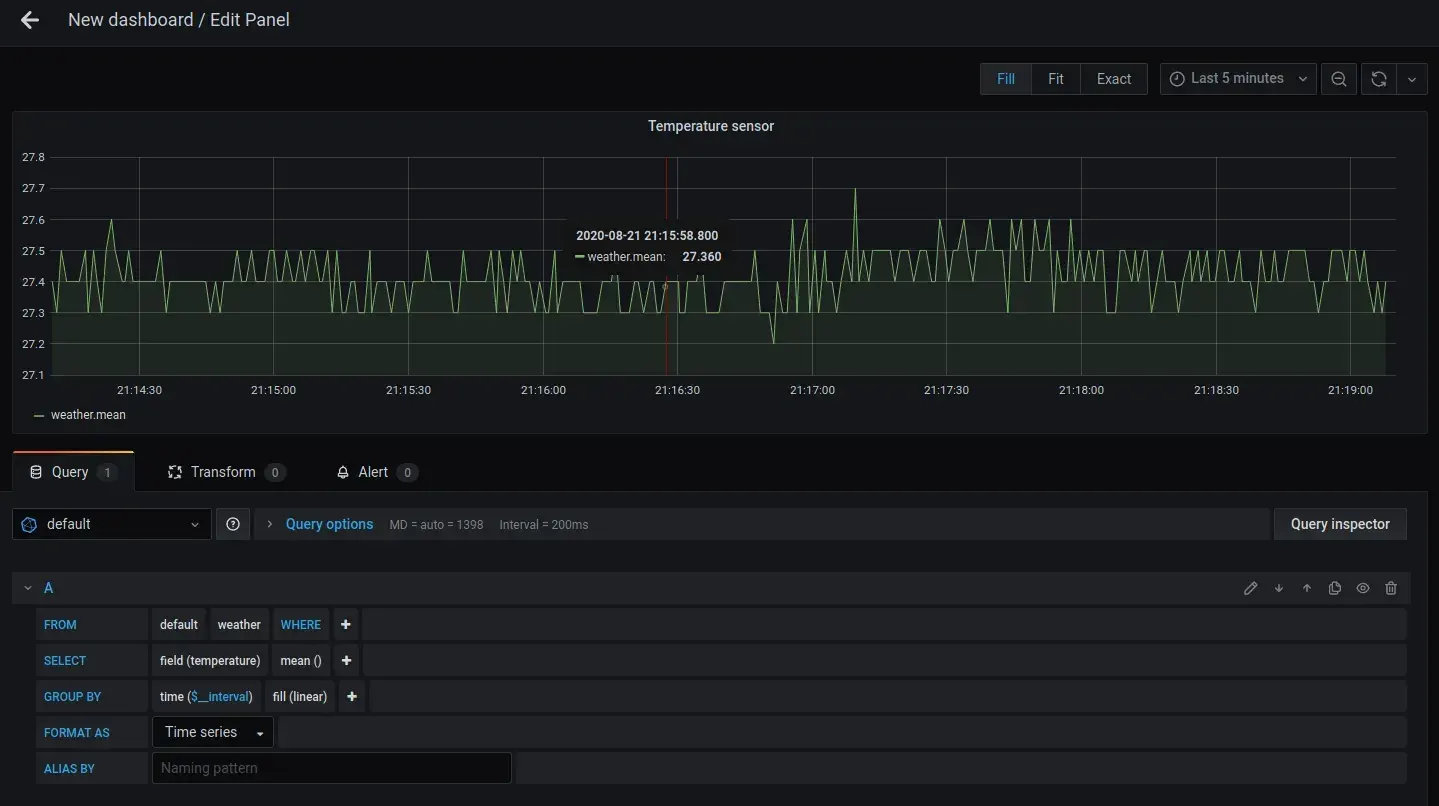Delete query A using the trash icon
Screen dimensions: 1439x806
1391,589
